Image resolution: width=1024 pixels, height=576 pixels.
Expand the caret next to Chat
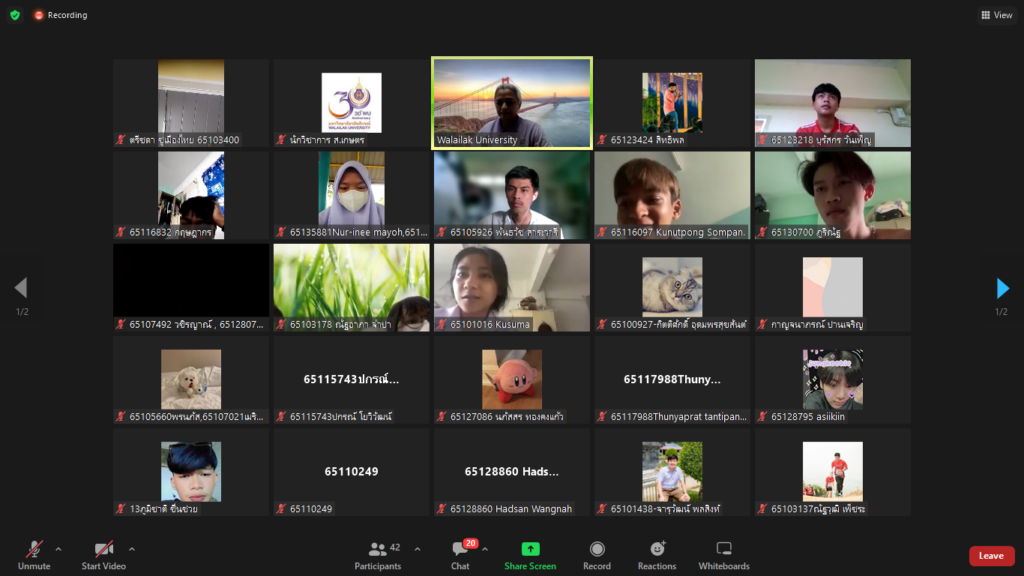click(x=485, y=548)
